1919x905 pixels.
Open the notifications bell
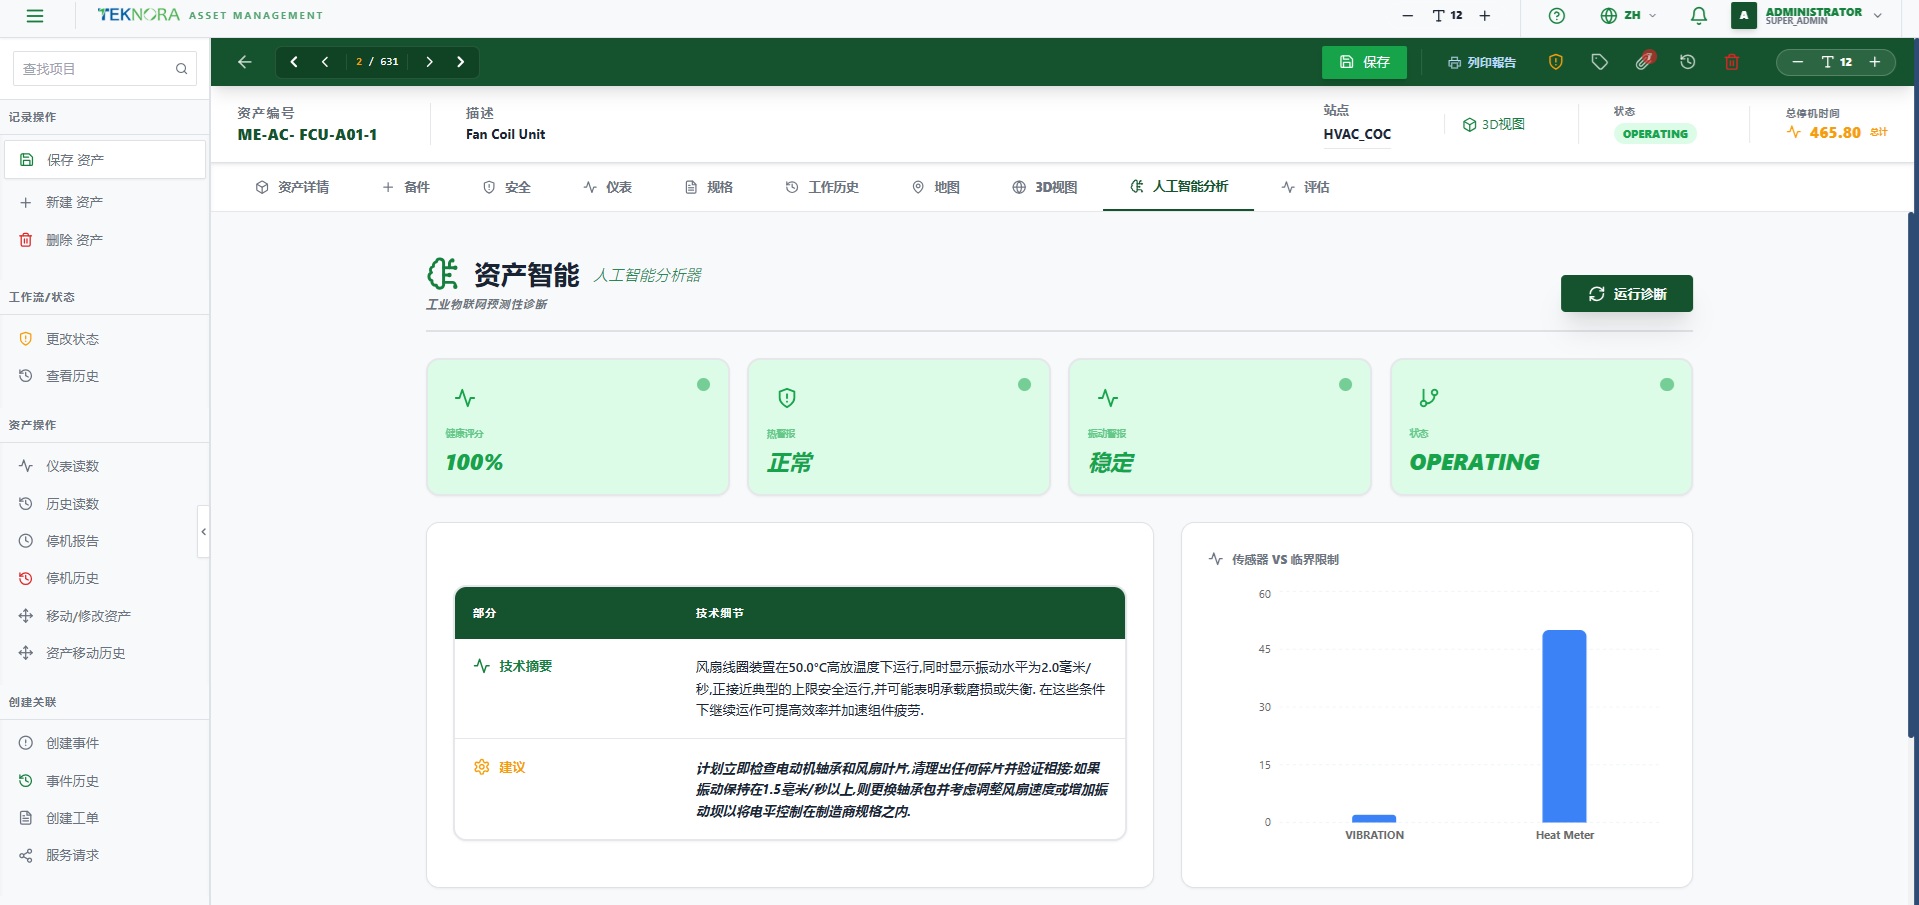click(x=1698, y=16)
